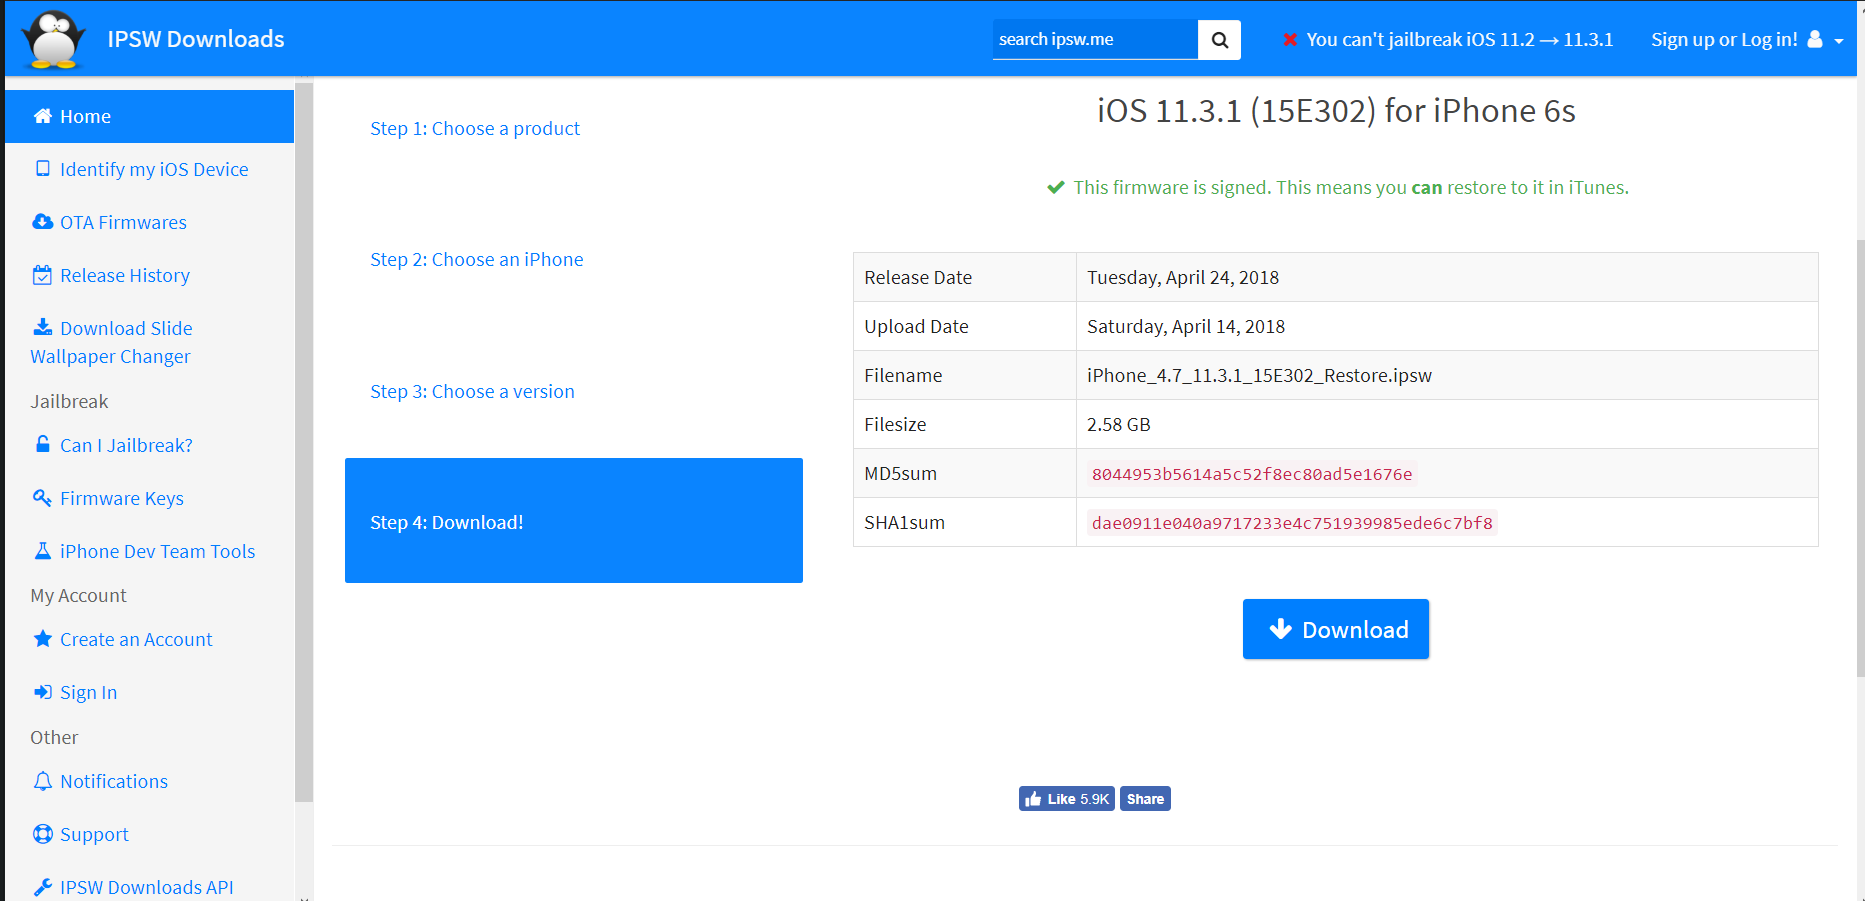Image resolution: width=1865 pixels, height=901 pixels.
Task: Click filename iPhone_4.7_11.3.1_15E302_Restore.ipsw
Action: click(x=1259, y=375)
